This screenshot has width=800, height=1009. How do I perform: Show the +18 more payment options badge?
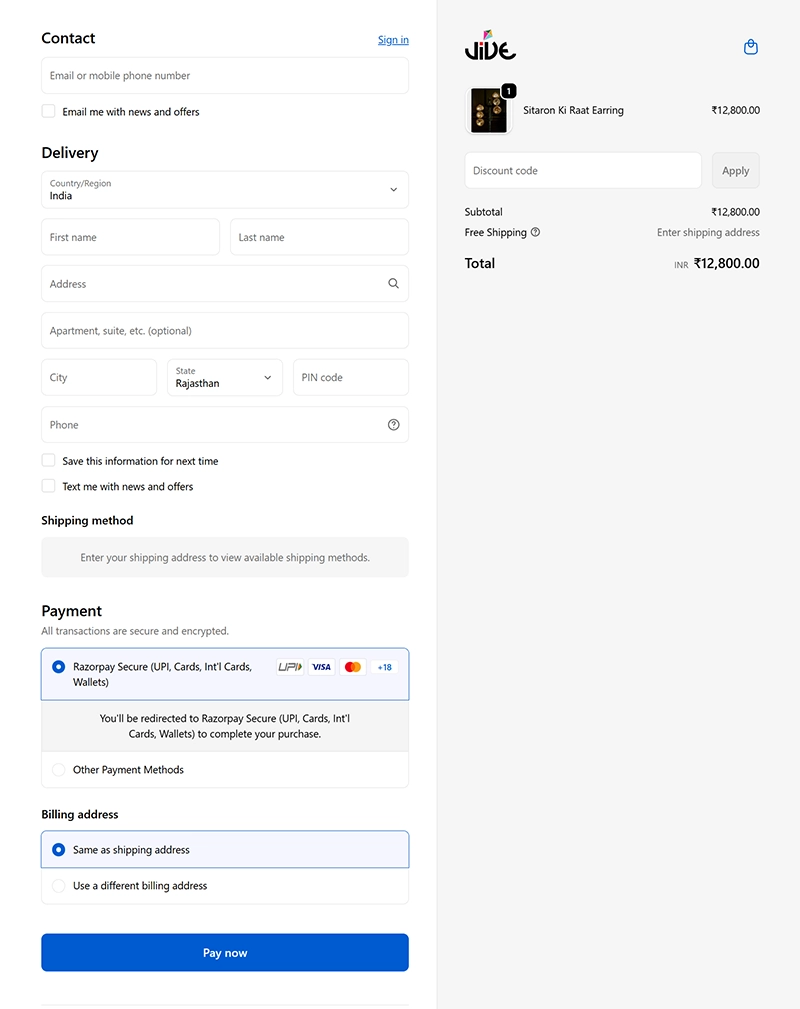click(384, 667)
